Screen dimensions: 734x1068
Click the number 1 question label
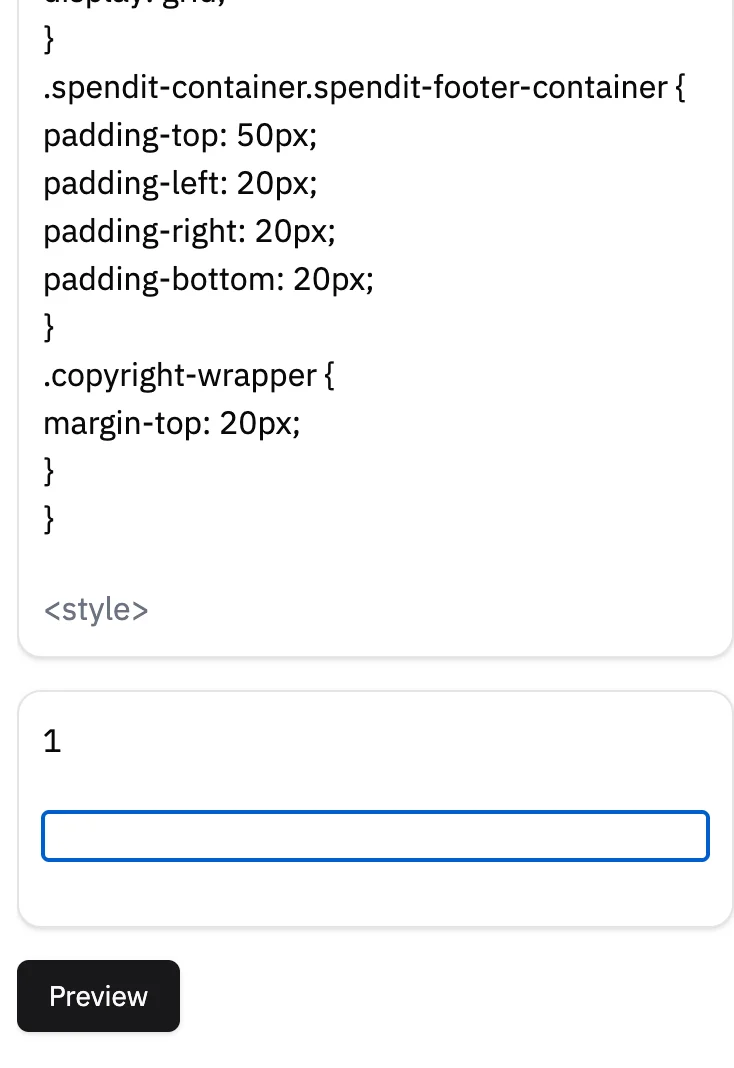click(x=53, y=741)
